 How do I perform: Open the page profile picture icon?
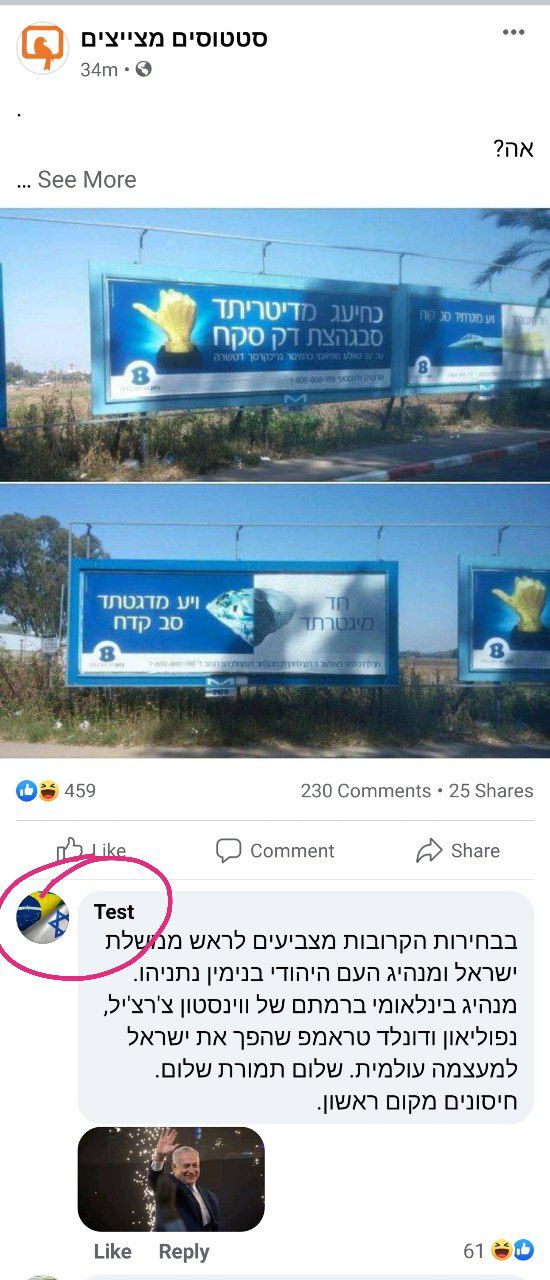coord(43,48)
